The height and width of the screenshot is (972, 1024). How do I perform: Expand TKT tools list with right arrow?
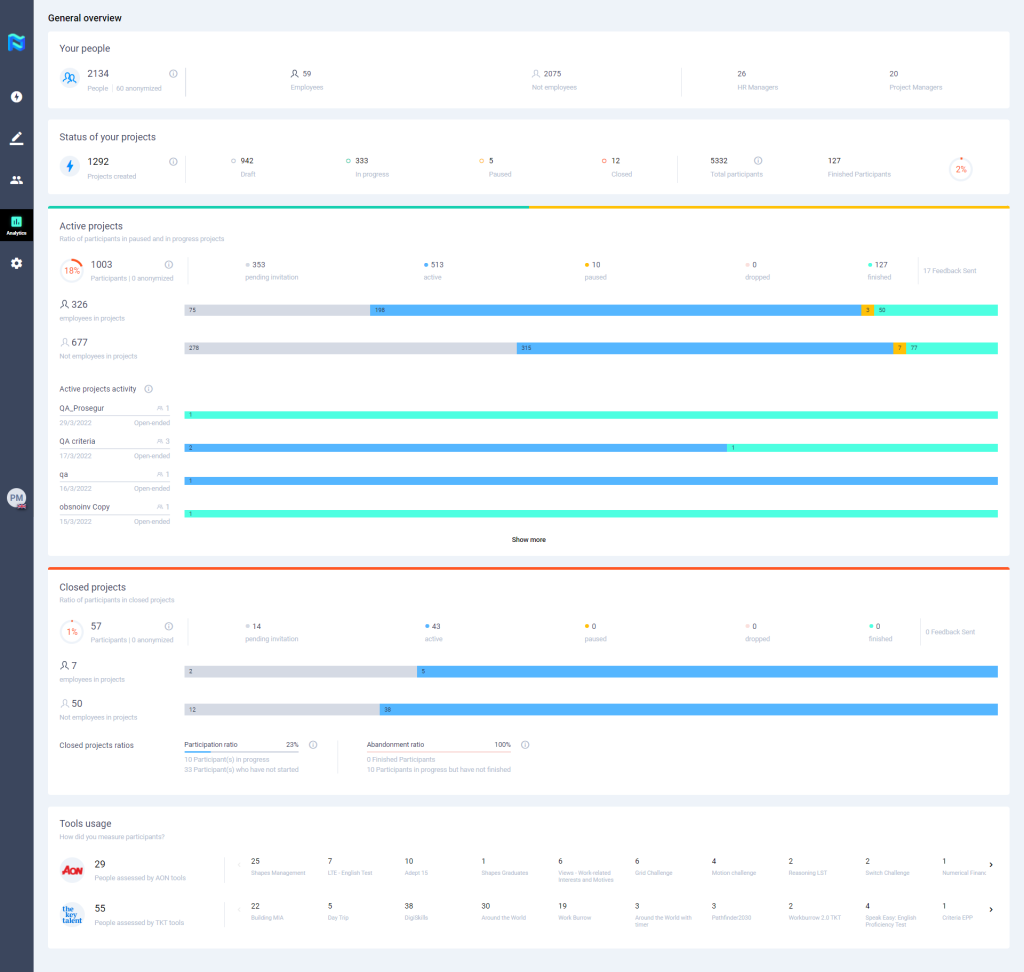point(991,909)
